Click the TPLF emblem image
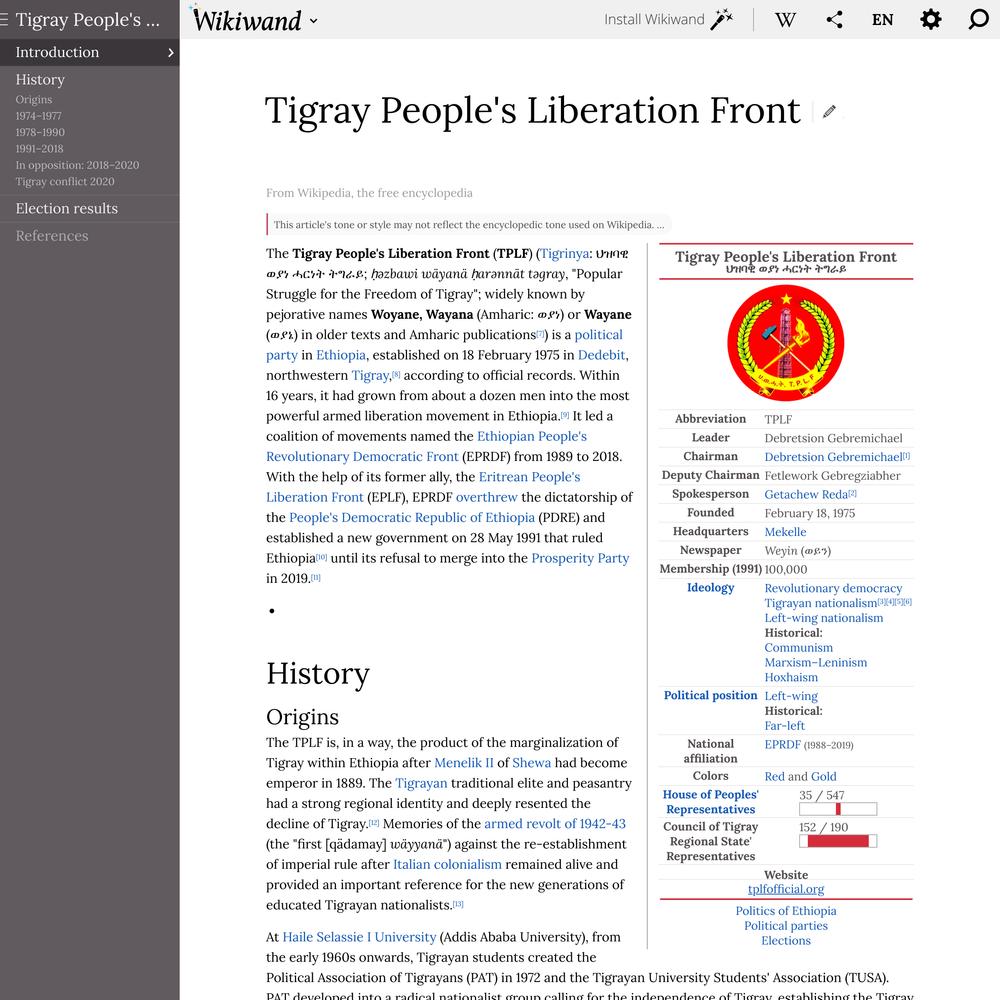 pyautogui.click(x=786, y=343)
